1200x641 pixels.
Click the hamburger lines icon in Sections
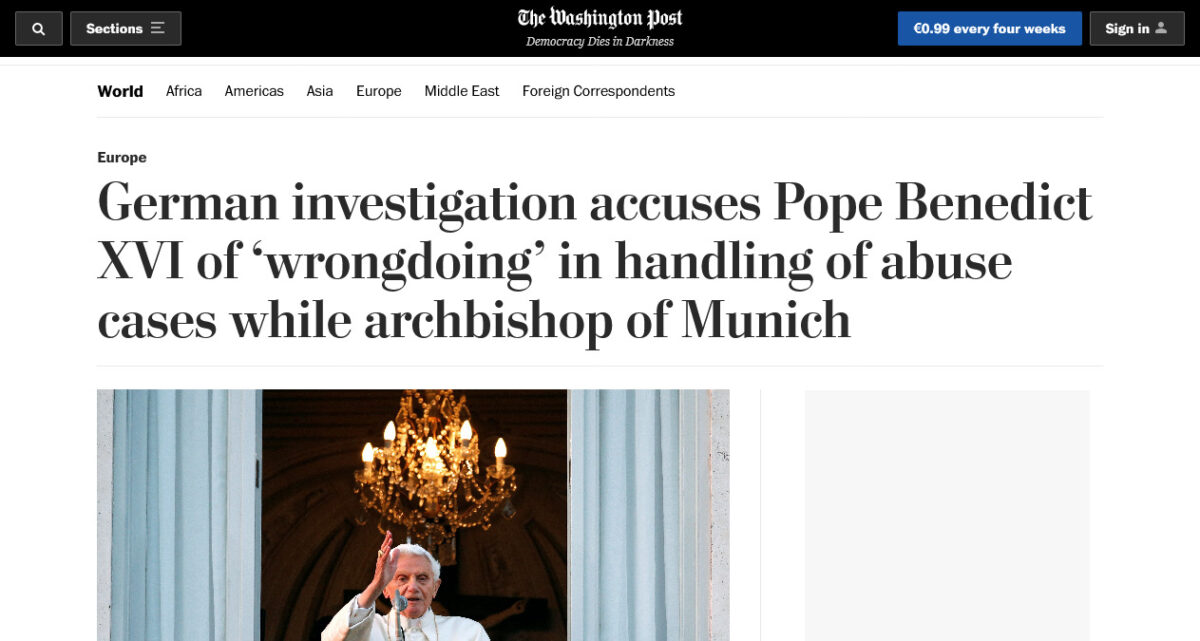click(158, 28)
